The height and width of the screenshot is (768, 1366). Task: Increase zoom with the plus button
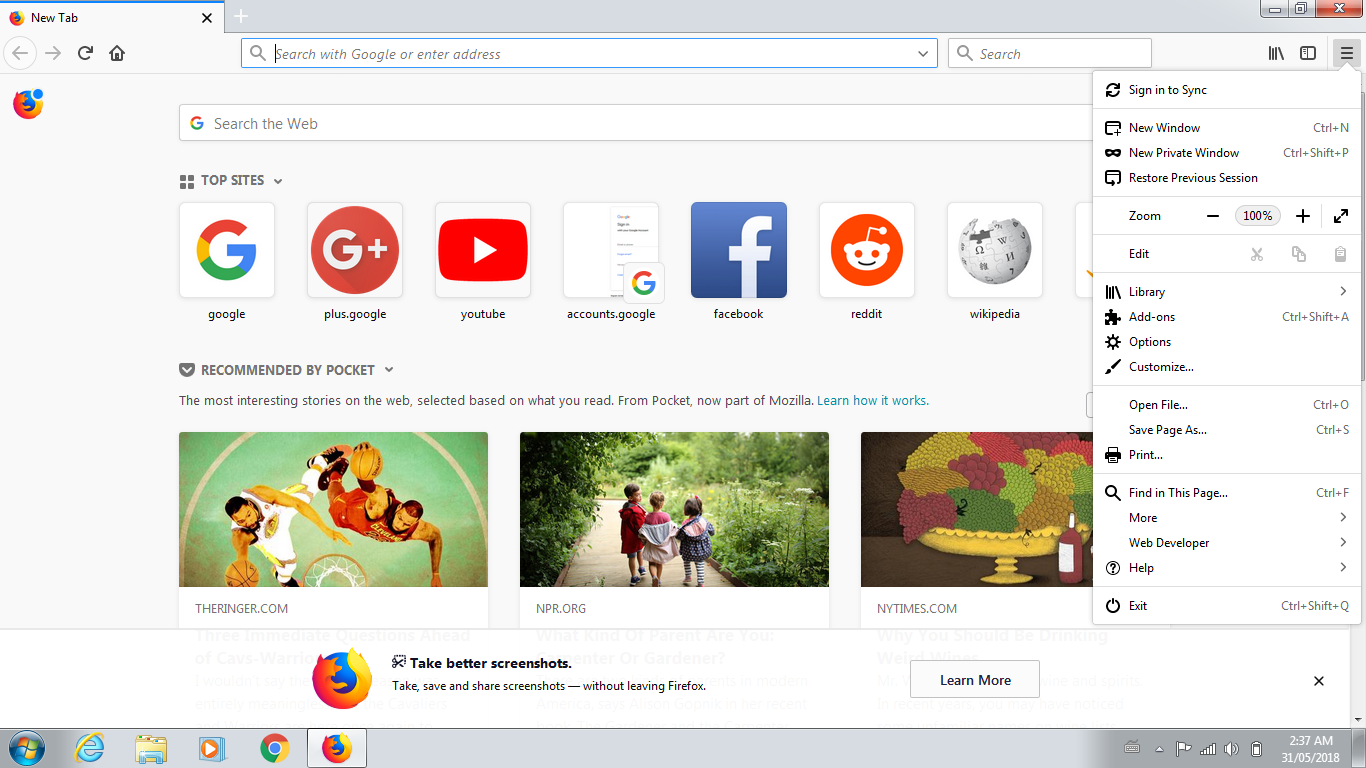tap(1303, 216)
